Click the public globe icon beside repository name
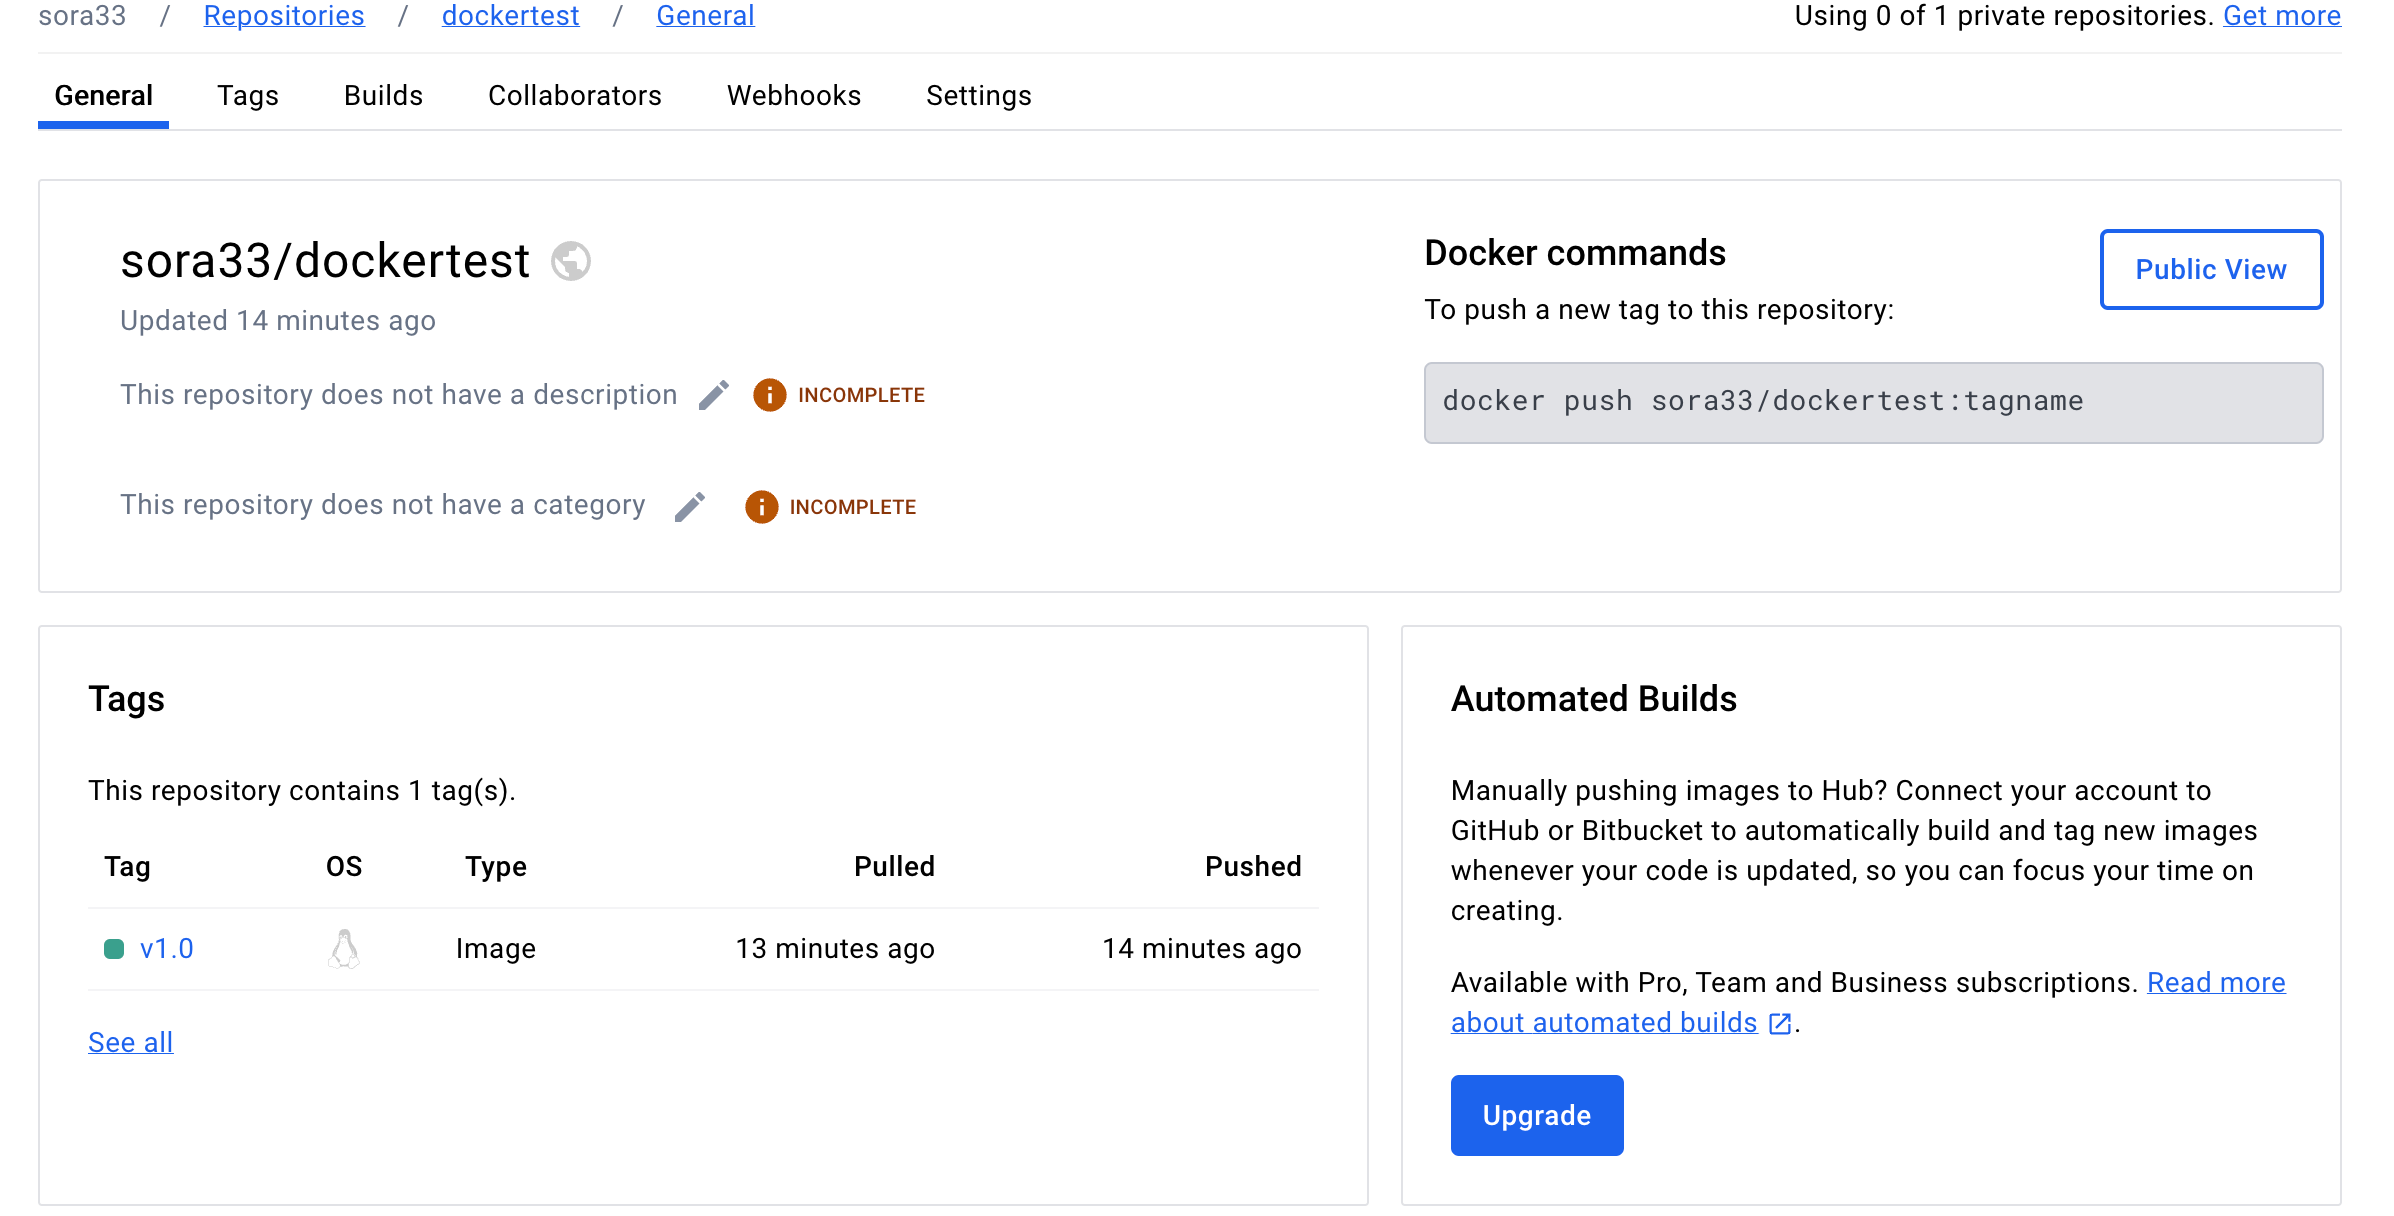Image resolution: width=2394 pixels, height=1216 pixels. coord(571,261)
